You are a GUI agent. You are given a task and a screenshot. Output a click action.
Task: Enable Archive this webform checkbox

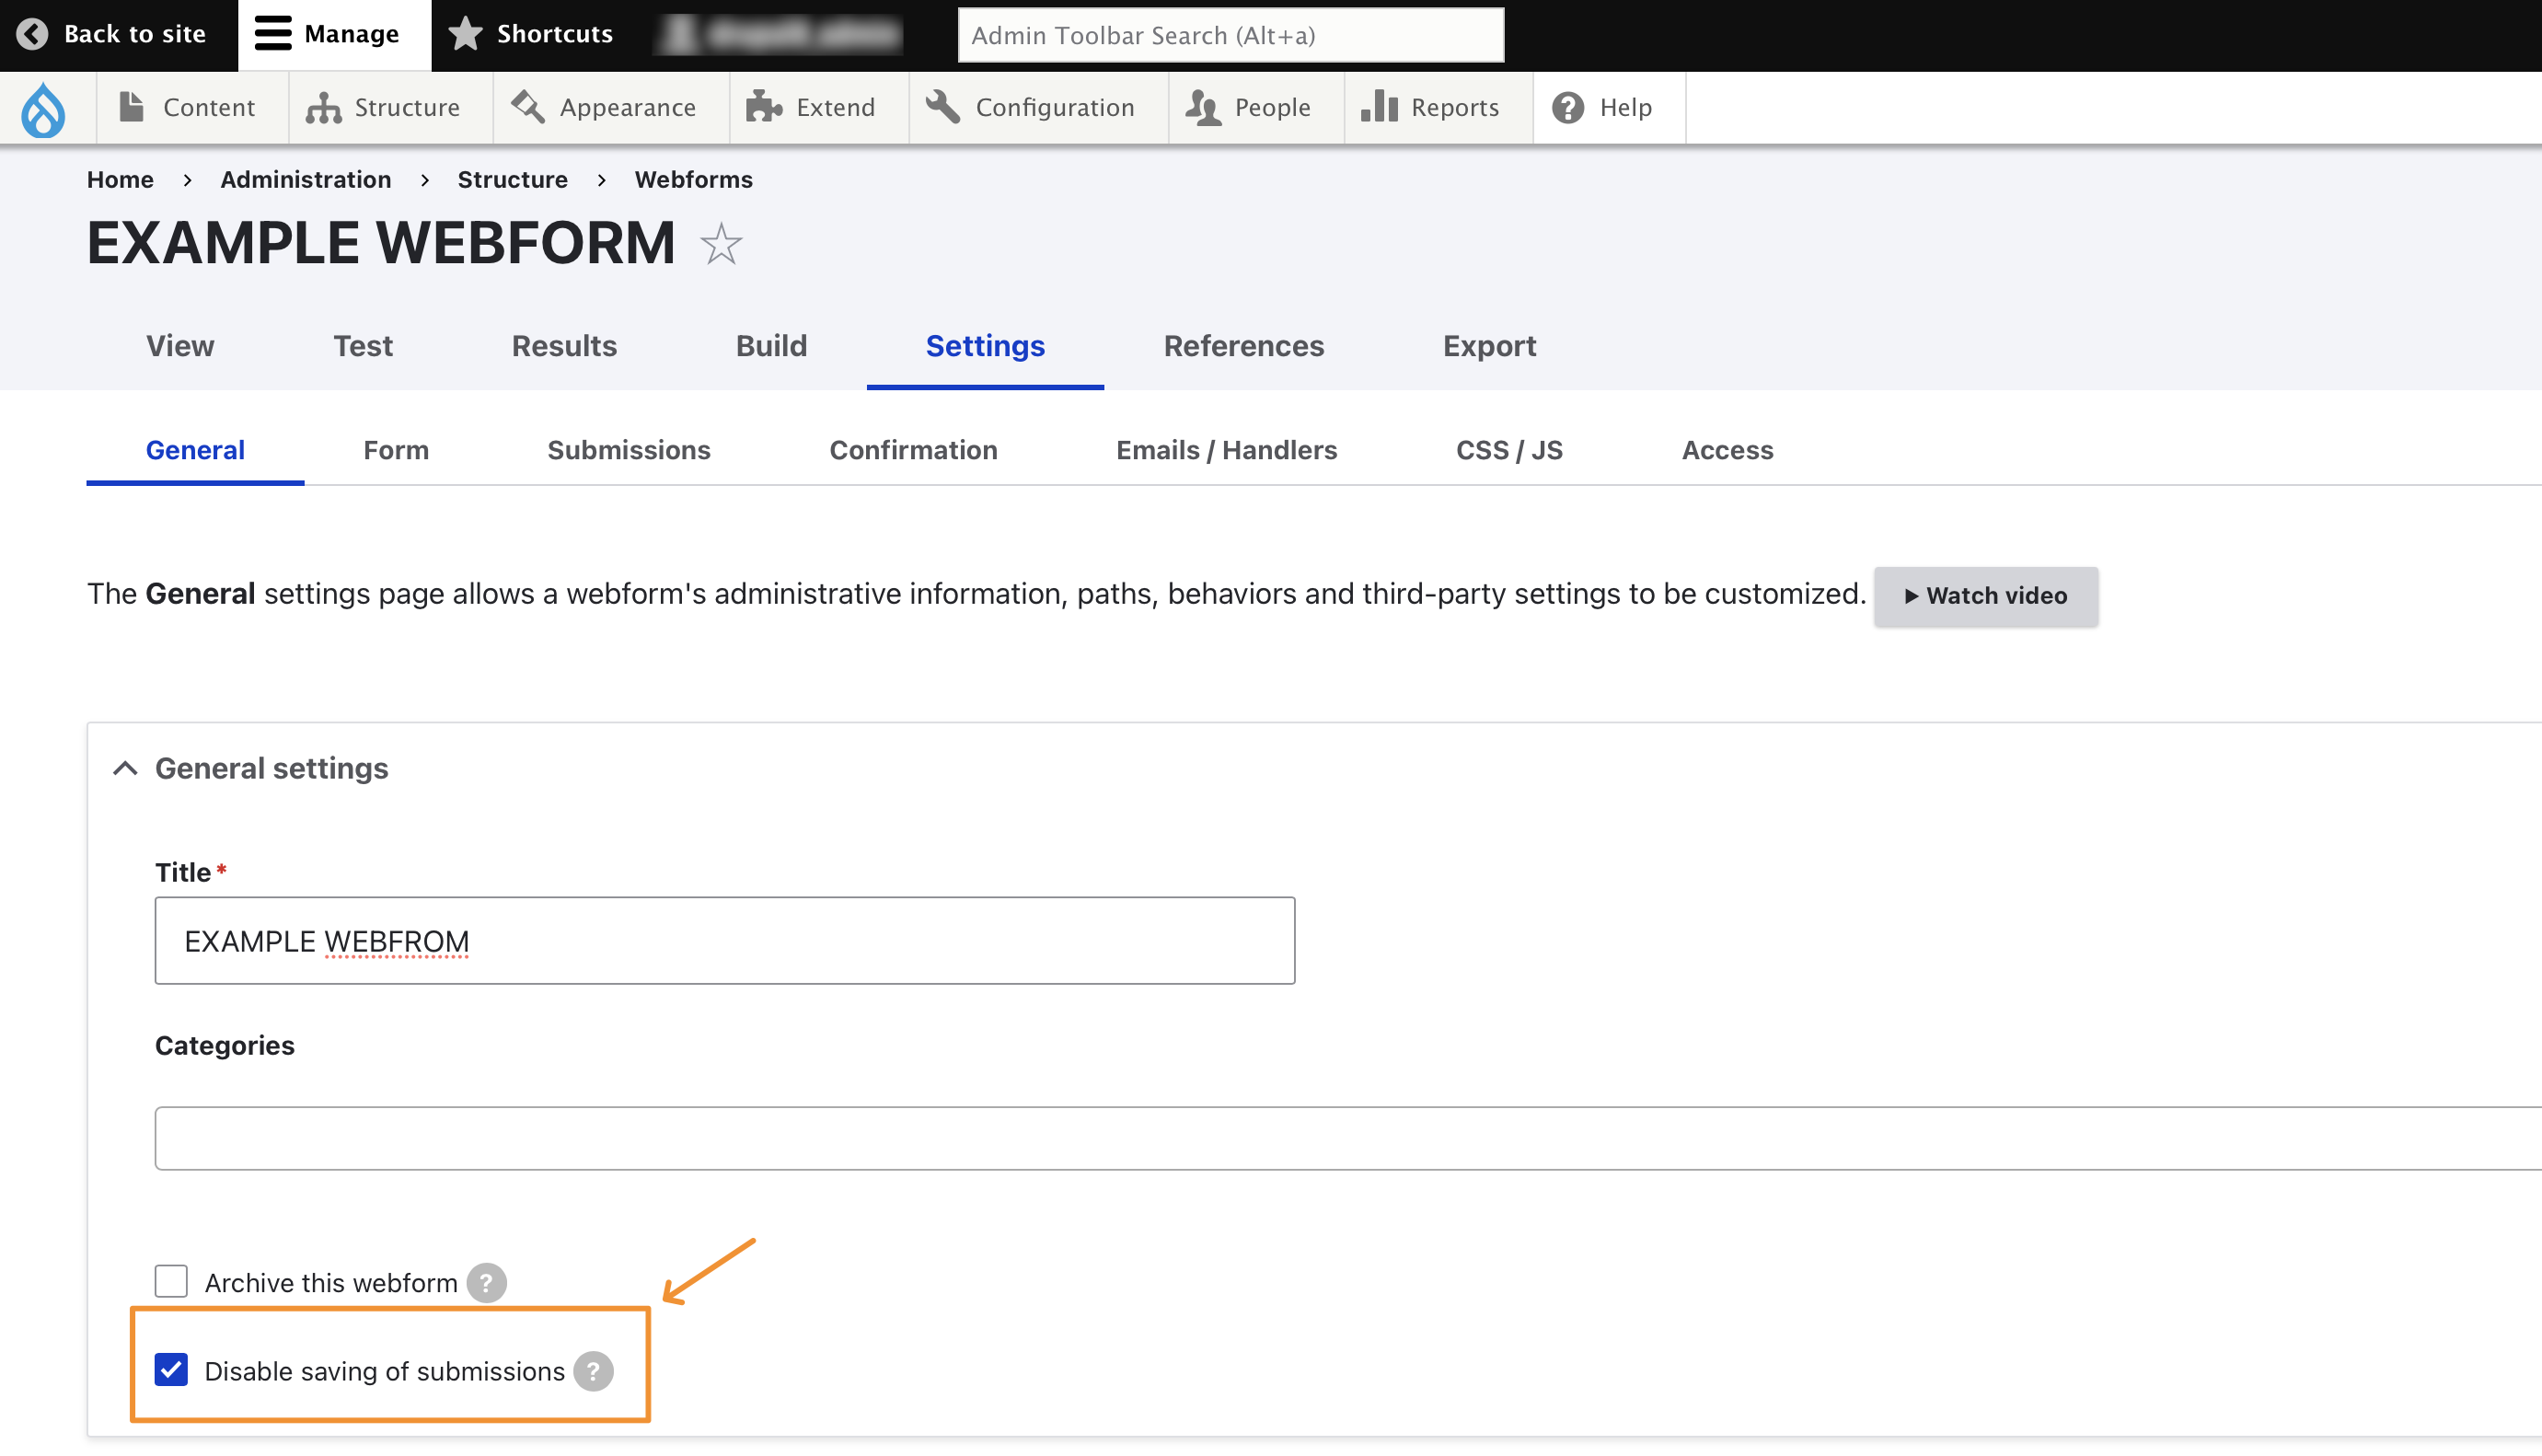click(x=171, y=1281)
